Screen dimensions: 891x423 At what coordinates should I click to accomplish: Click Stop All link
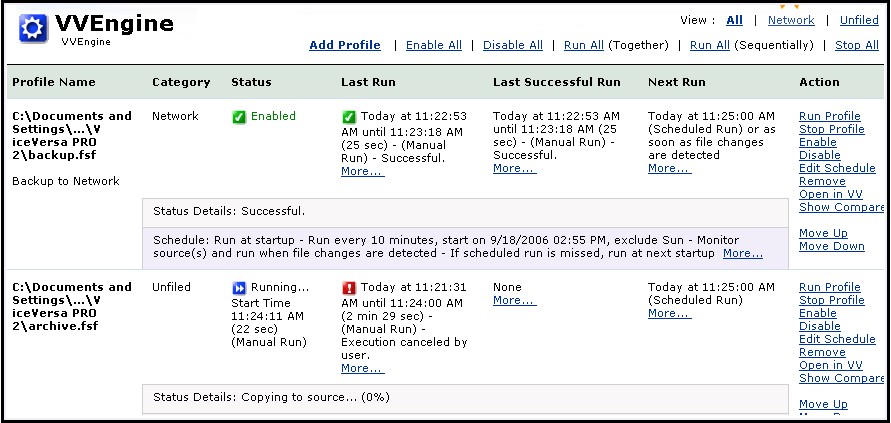[857, 45]
